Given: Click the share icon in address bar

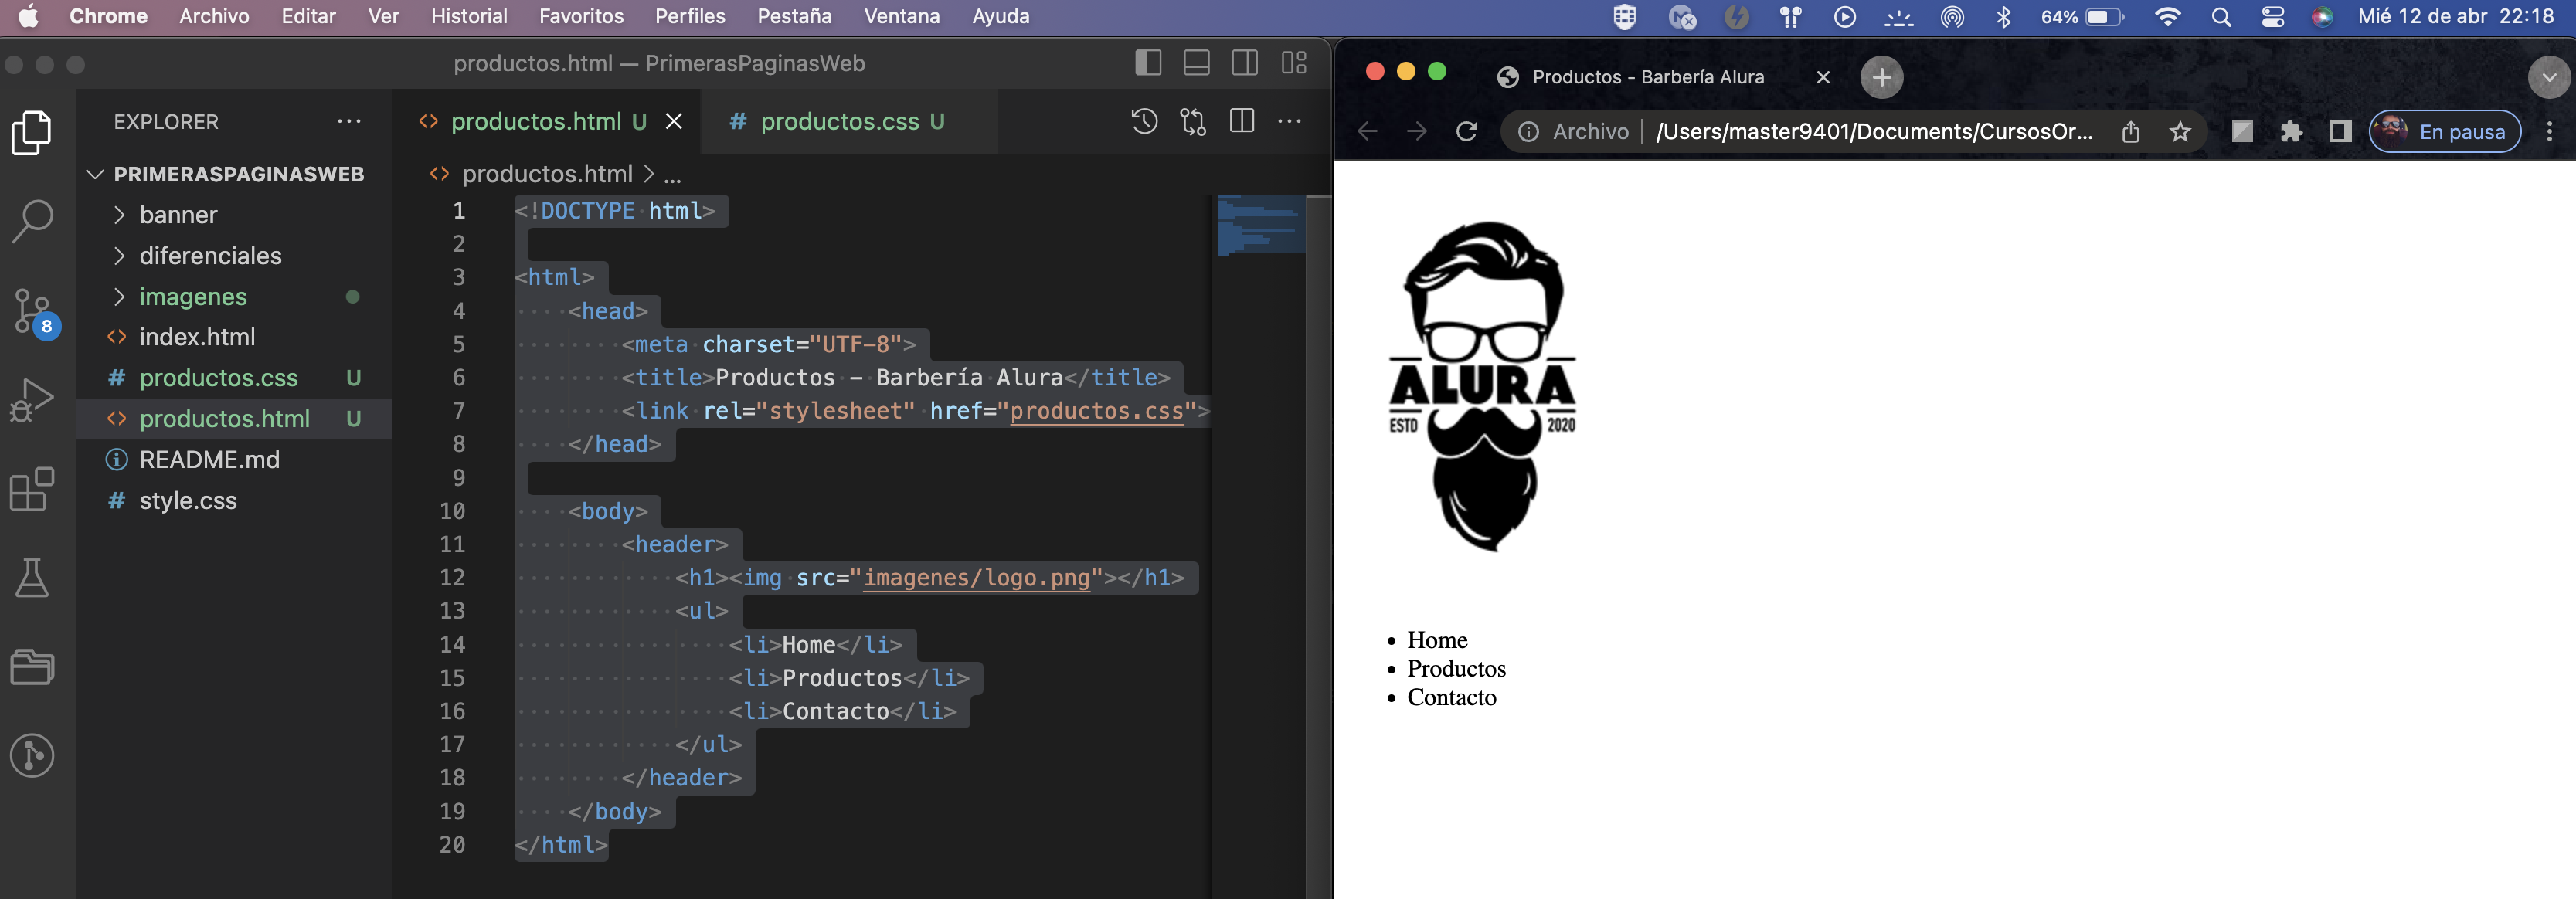Looking at the screenshot, I should [2130, 131].
